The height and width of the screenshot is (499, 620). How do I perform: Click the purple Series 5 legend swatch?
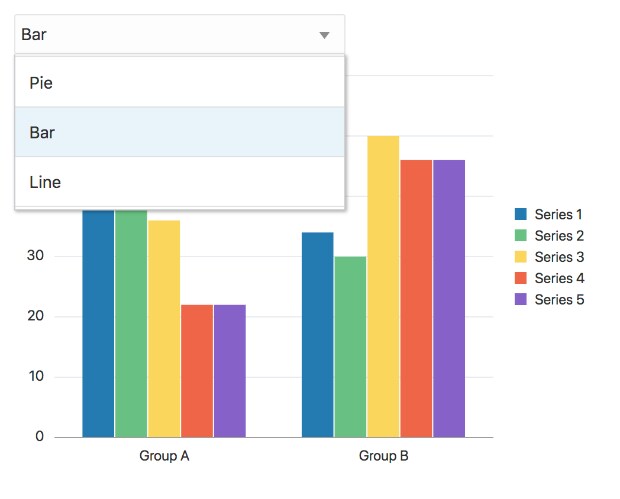(520, 299)
